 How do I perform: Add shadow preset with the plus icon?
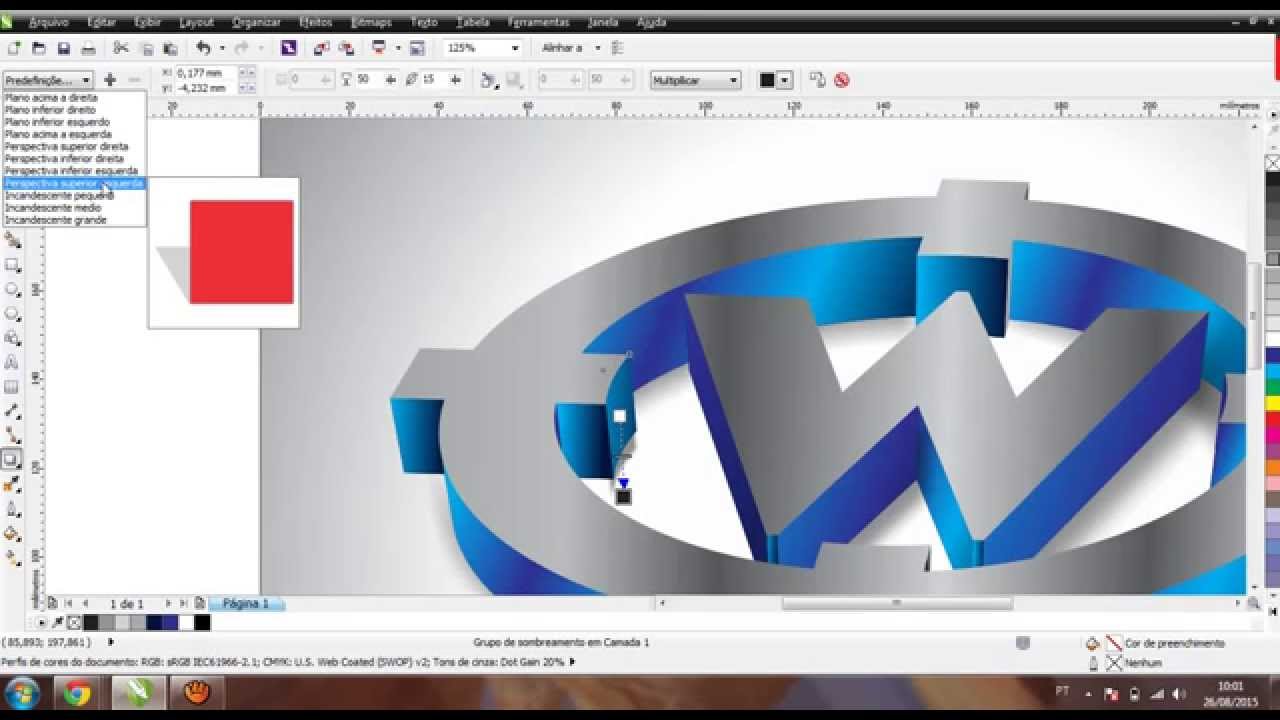pos(110,80)
